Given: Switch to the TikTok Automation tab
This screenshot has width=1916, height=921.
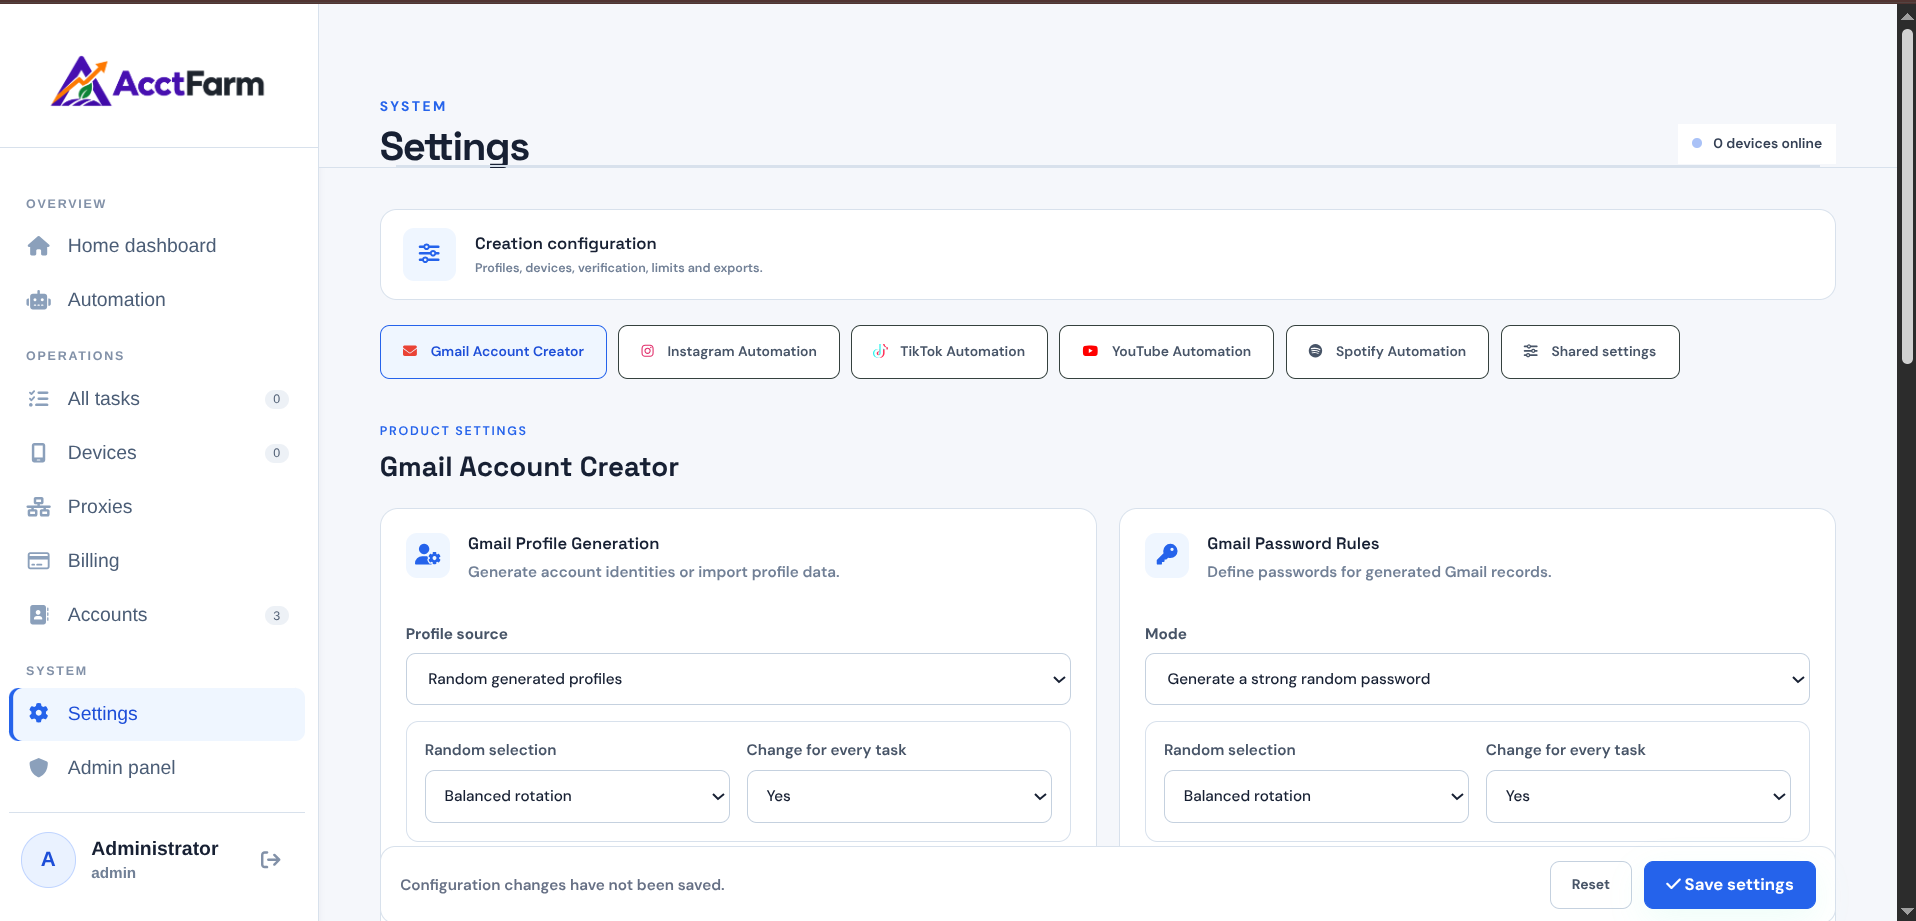Looking at the screenshot, I should 949,352.
